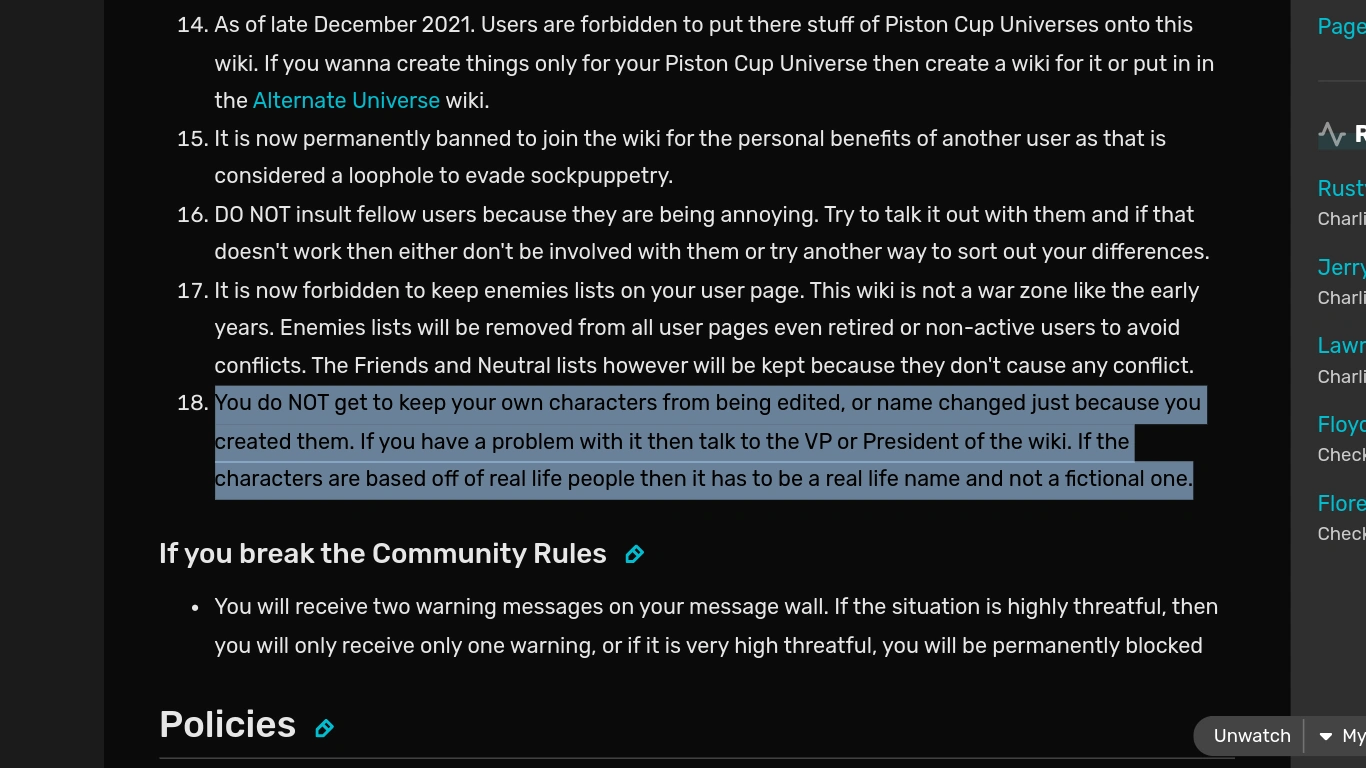1366x768 pixels.
Task: Open the My Tools dropdown arrow near Unwatch
Action: (x=1325, y=735)
